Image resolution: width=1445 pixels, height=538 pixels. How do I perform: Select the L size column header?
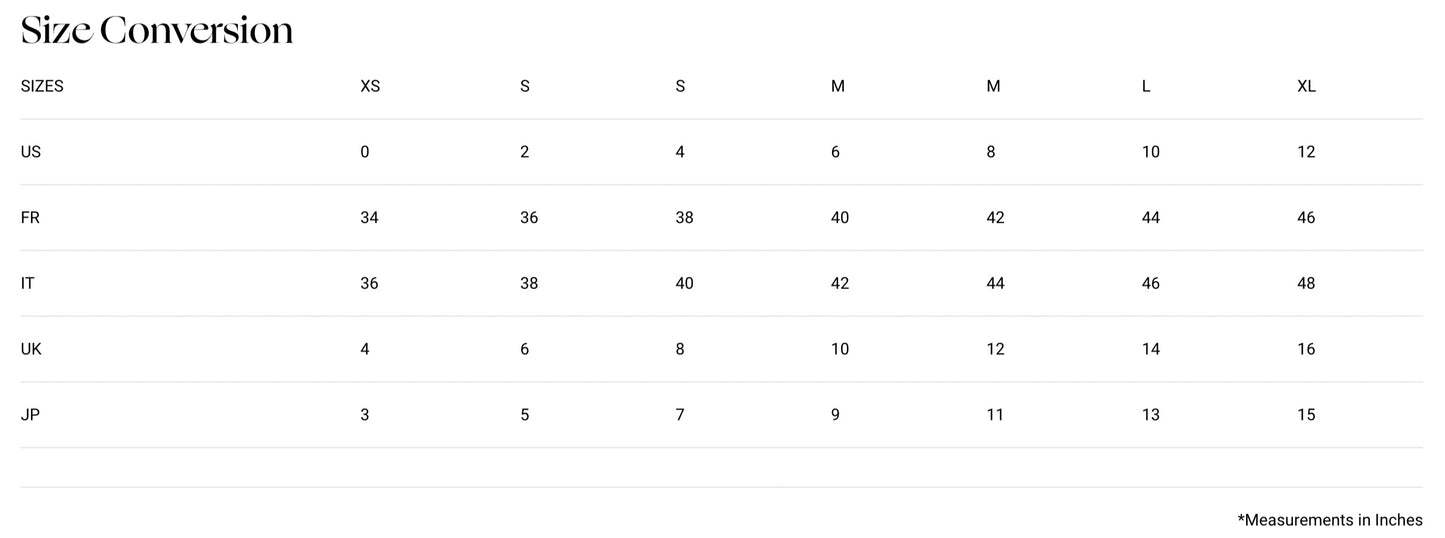1146,86
